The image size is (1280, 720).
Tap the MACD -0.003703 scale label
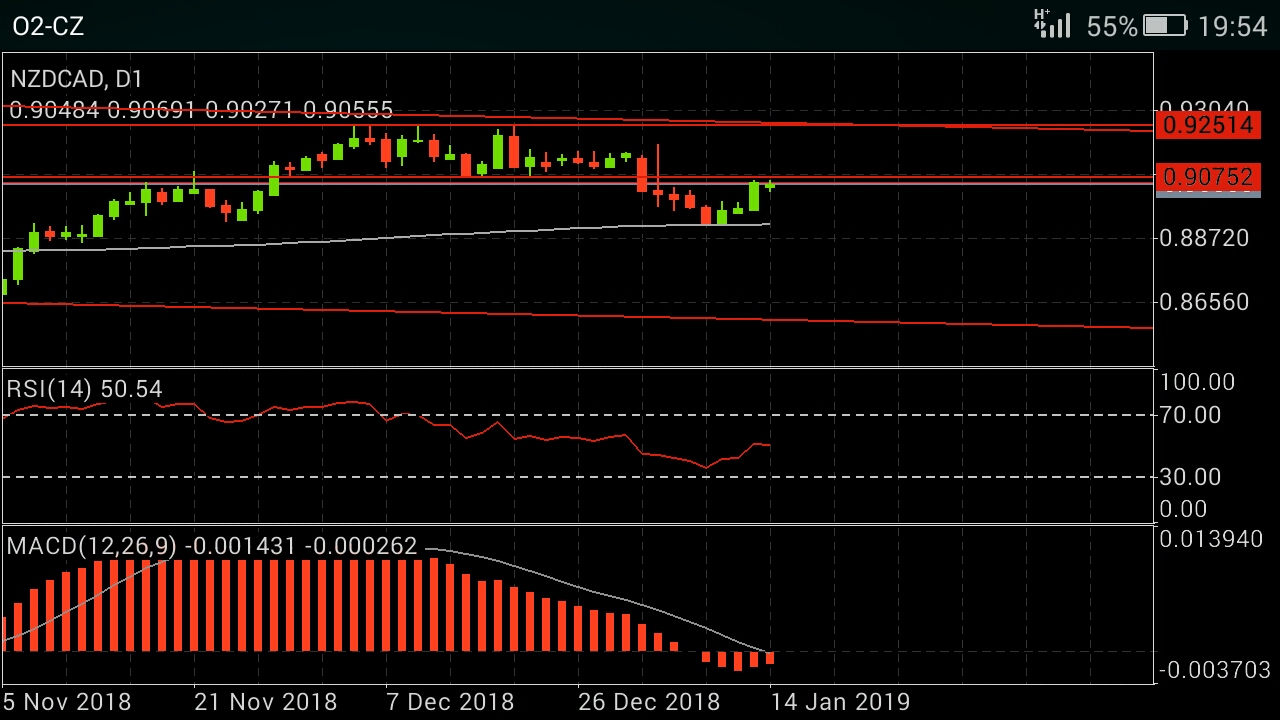[x=1214, y=670]
